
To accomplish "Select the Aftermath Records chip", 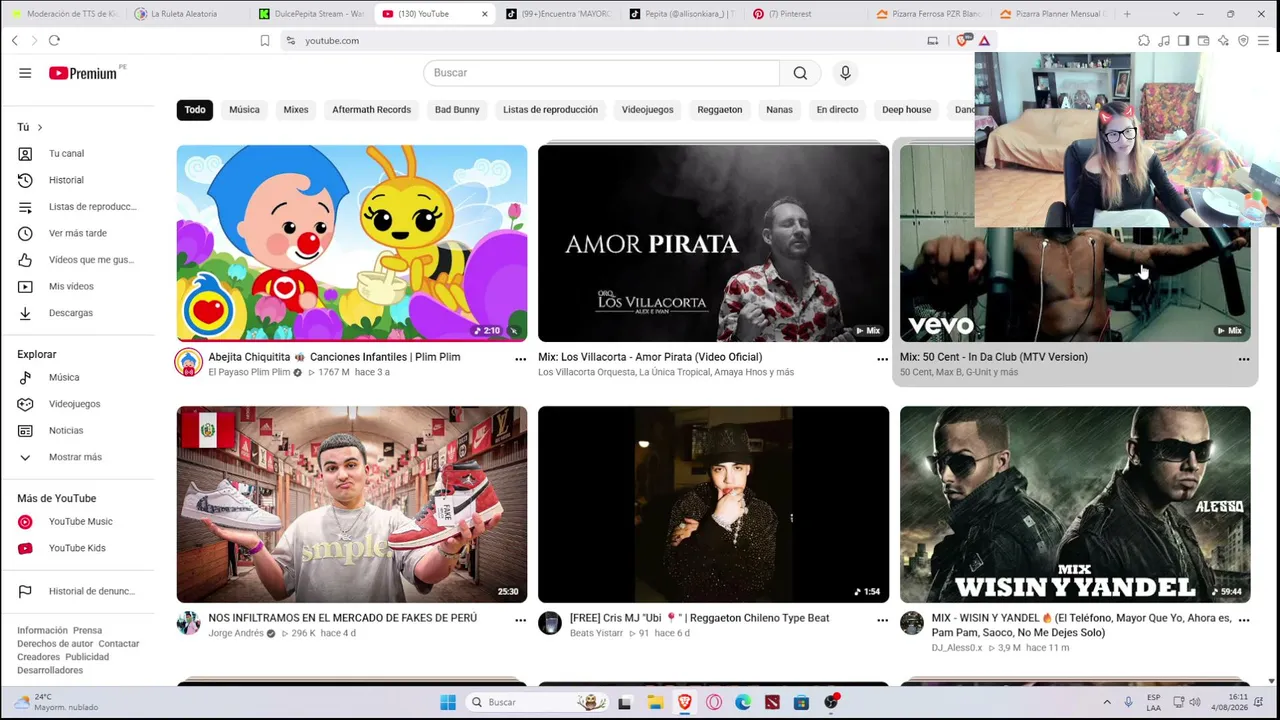I will (371, 110).
